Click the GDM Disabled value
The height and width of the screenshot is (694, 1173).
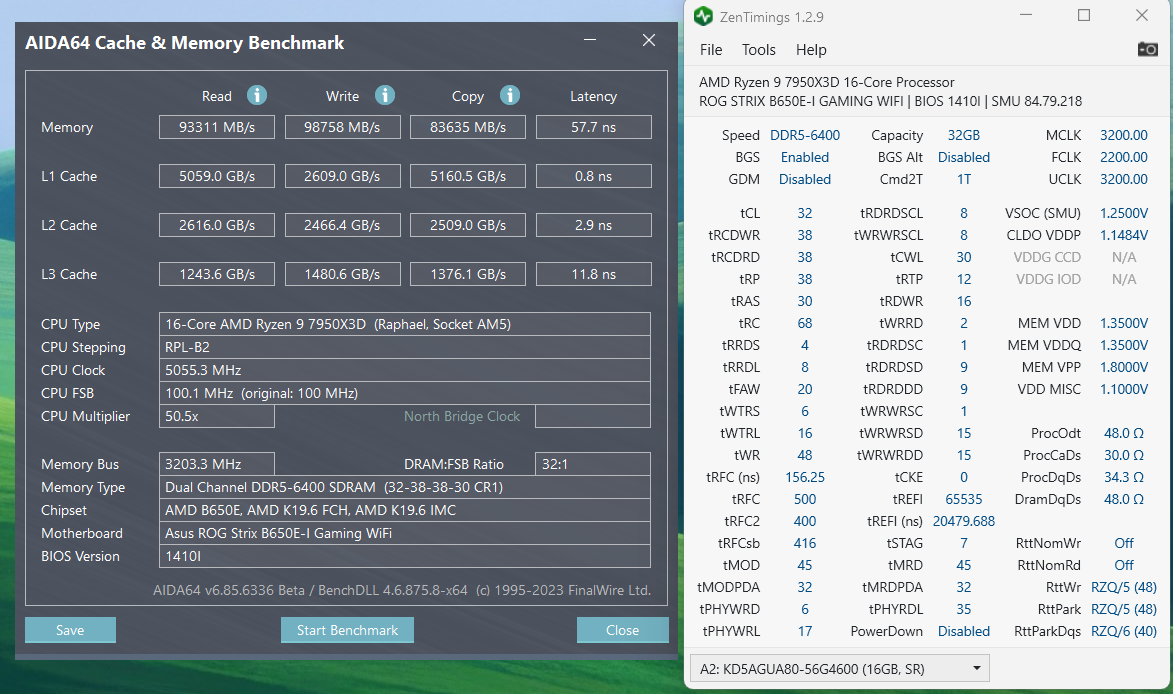coord(805,179)
